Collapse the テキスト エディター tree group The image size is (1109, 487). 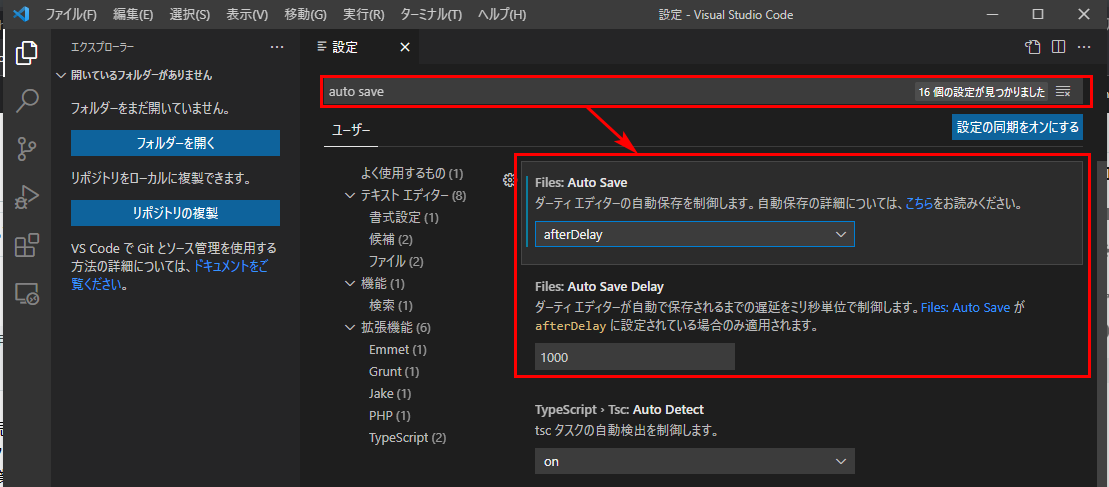coord(349,195)
